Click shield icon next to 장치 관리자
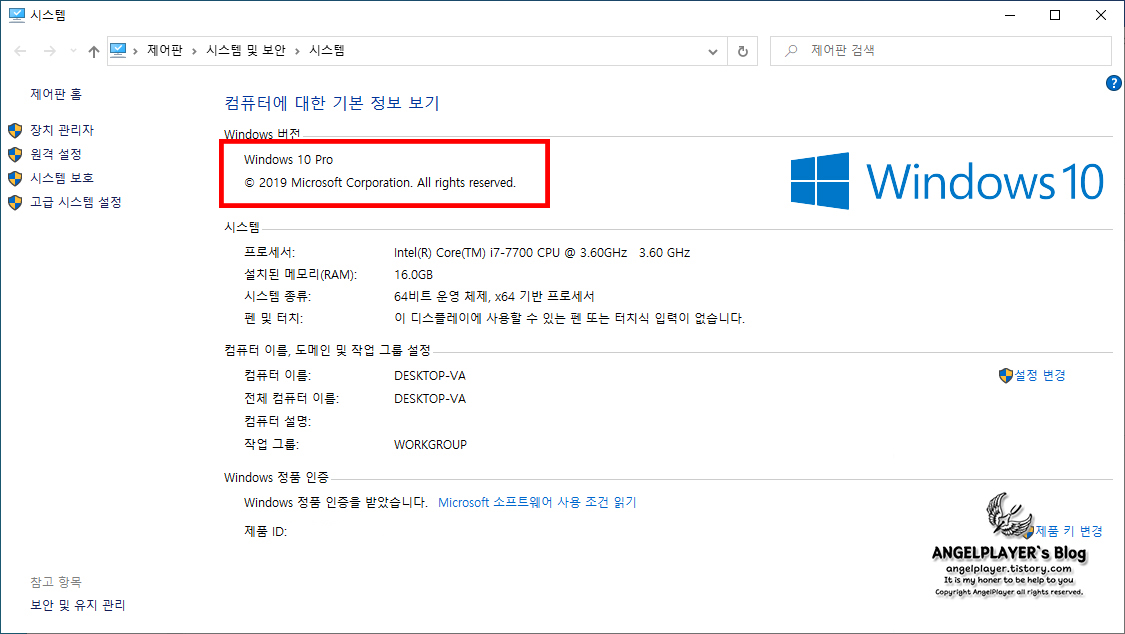This screenshot has height=634, width=1125. [x=15, y=131]
